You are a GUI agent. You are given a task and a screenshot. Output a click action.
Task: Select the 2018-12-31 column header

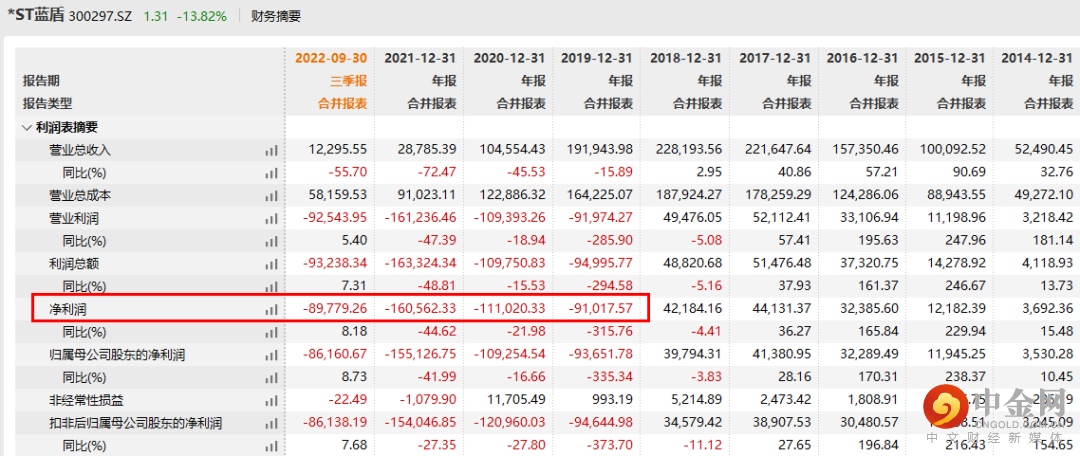[686, 58]
